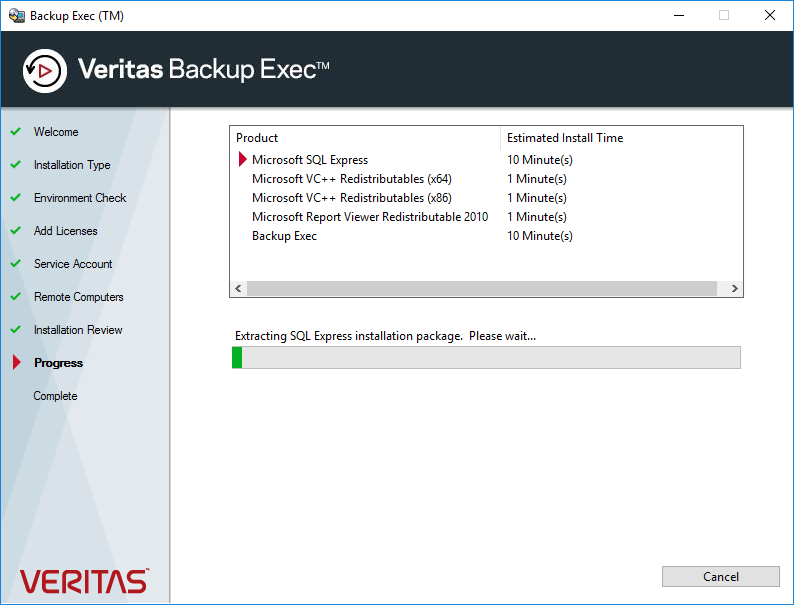Click the SQL Express extraction progress bar

[x=486, y=357]
